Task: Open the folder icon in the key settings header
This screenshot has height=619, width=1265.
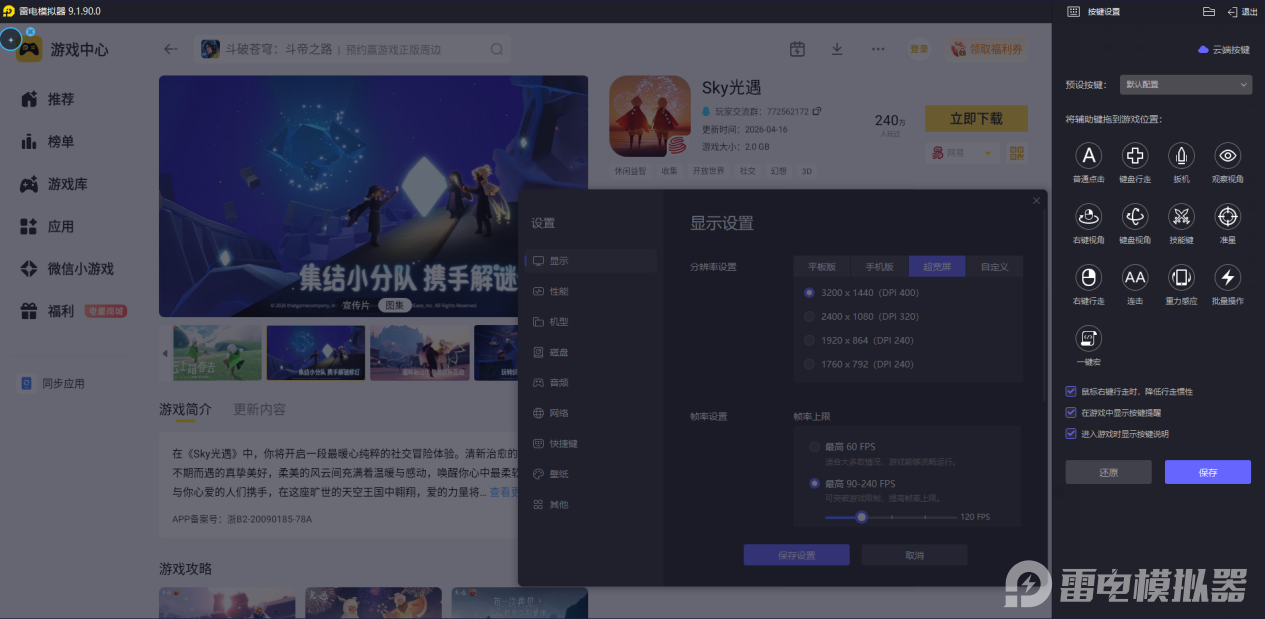Action: (1208, 11)
